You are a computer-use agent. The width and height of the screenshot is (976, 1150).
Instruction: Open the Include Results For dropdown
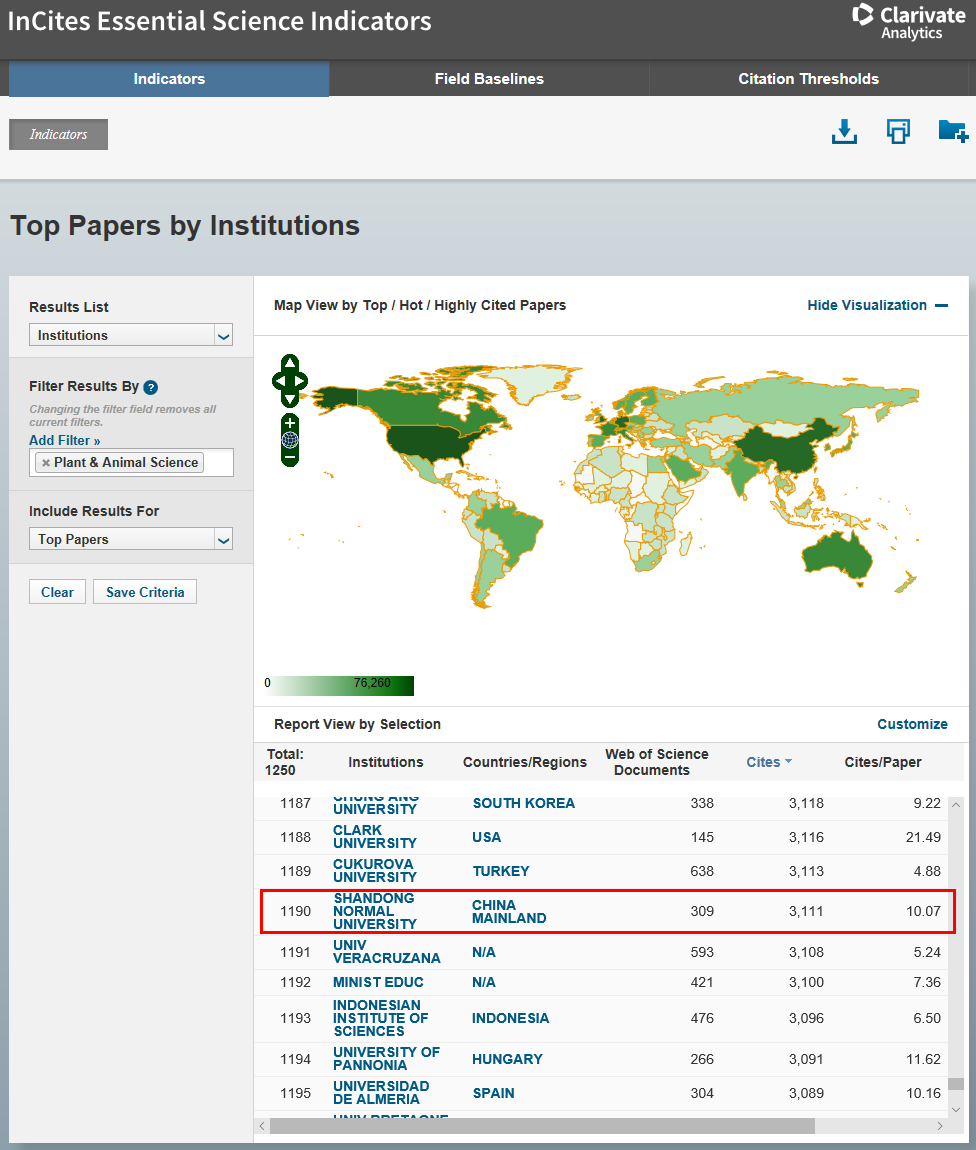click(131, 539)
